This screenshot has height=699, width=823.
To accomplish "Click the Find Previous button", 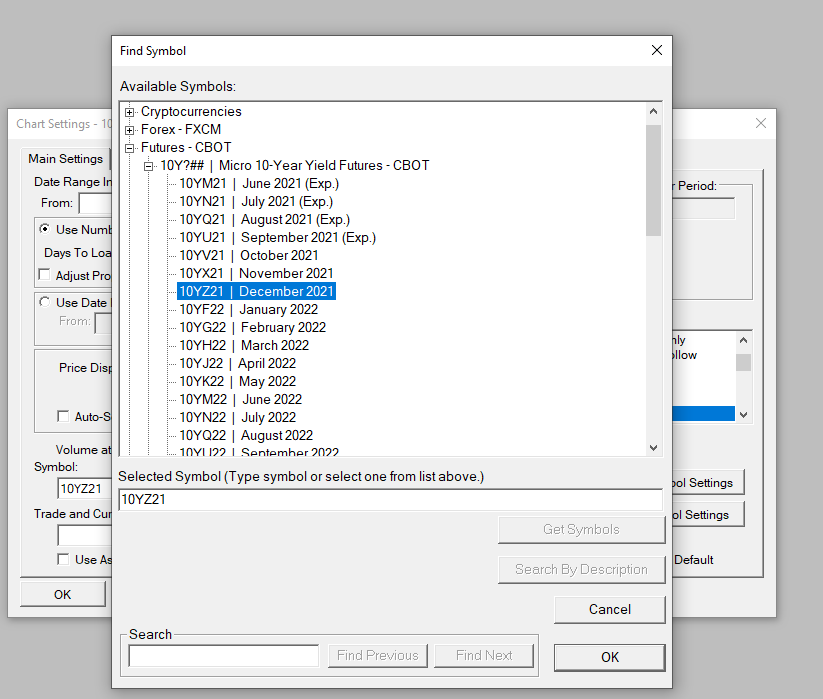I will pos(378,656).
